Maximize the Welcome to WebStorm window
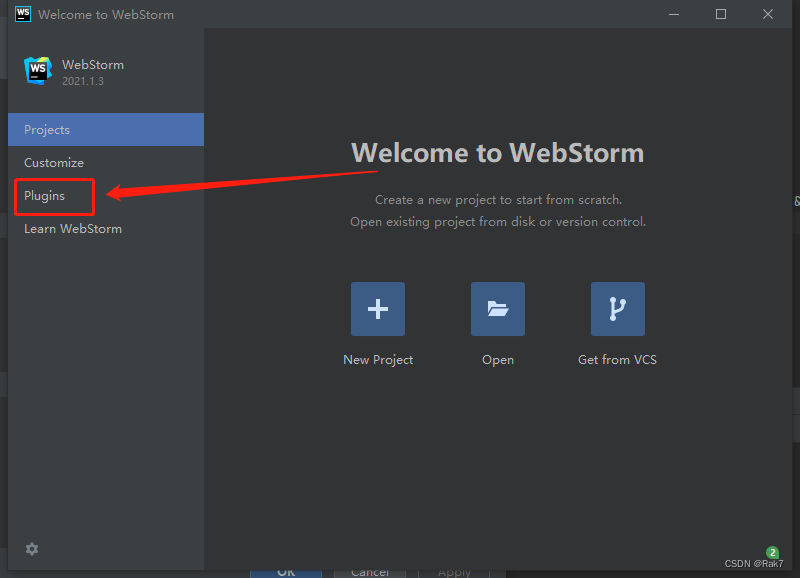This screenshot has width=800, height=578. pos(720,14)
